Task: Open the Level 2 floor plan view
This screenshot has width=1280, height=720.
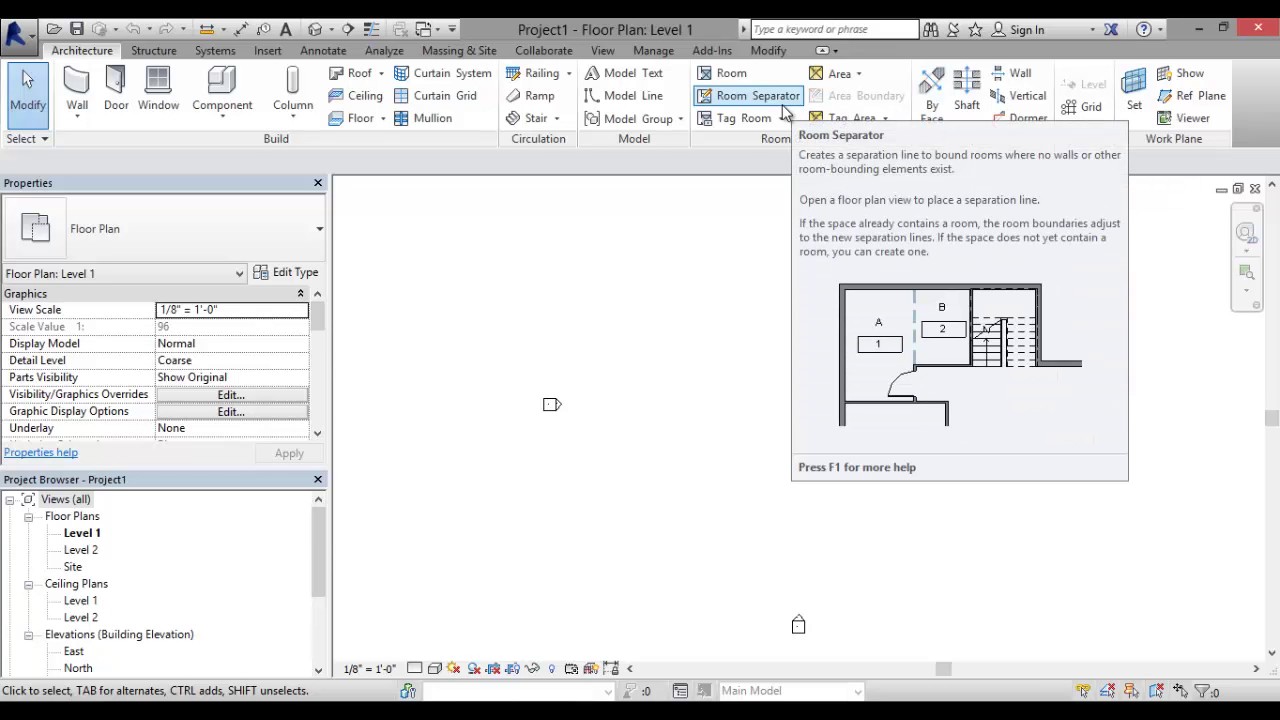Action: coord(81,550)
